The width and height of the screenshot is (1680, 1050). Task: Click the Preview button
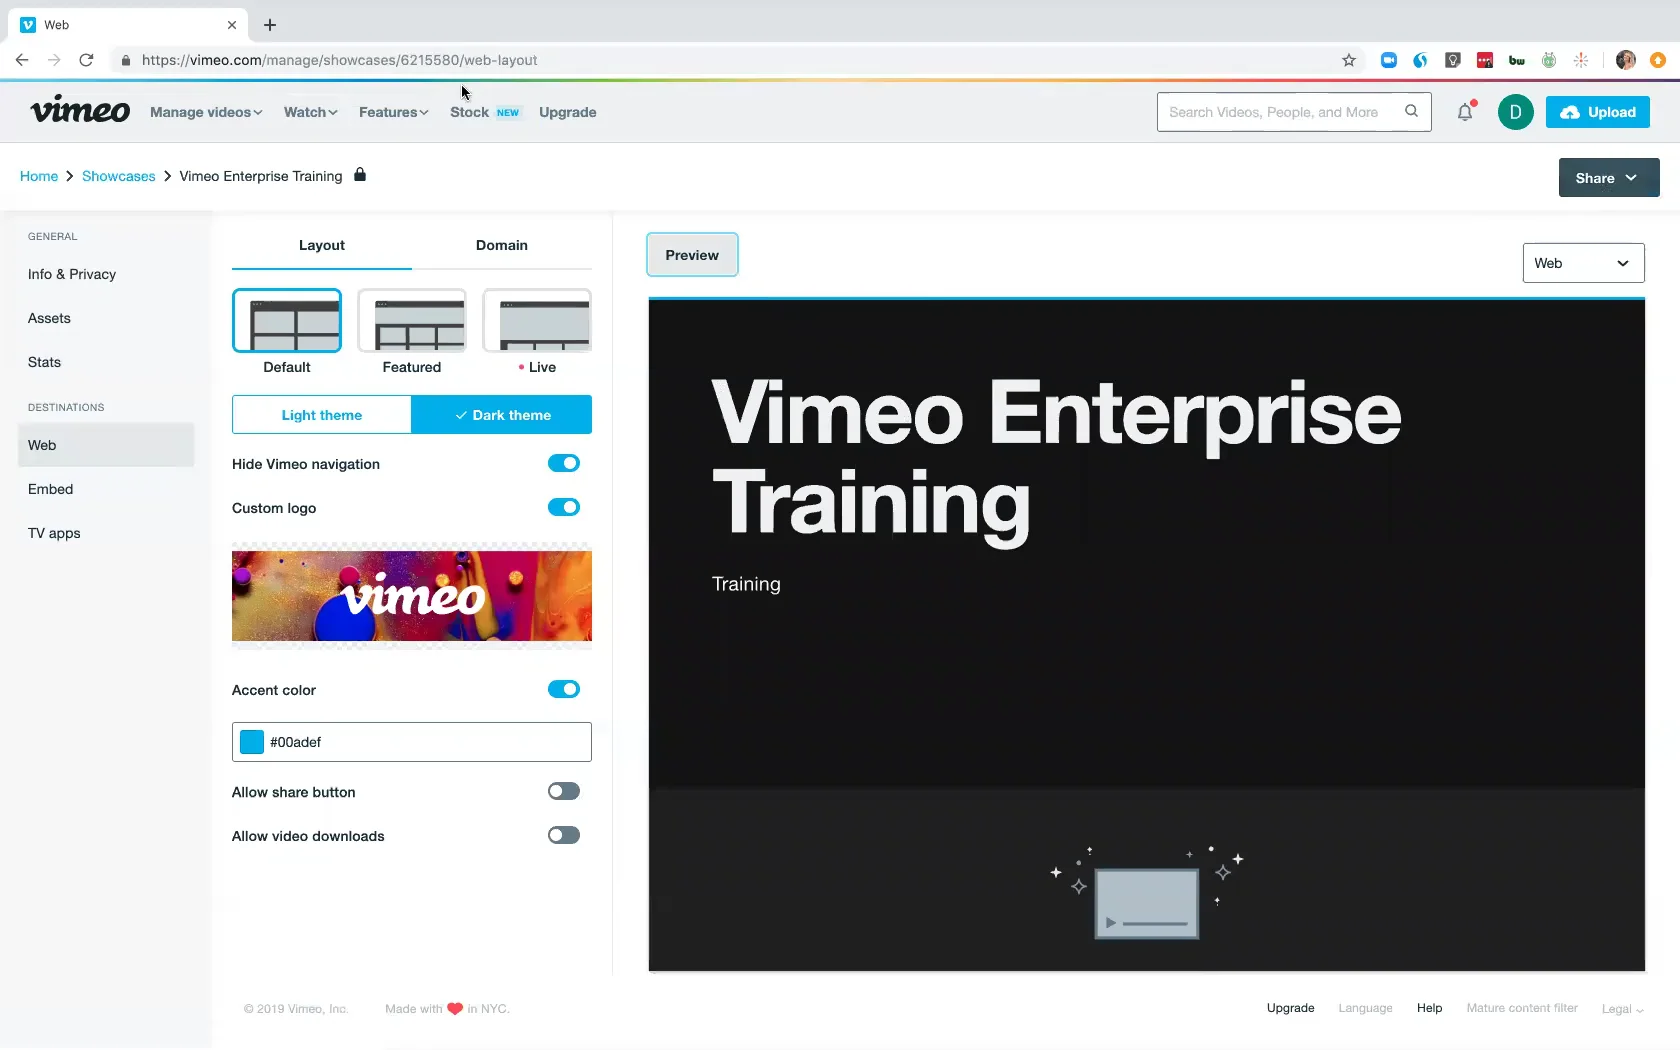(692, 255)
